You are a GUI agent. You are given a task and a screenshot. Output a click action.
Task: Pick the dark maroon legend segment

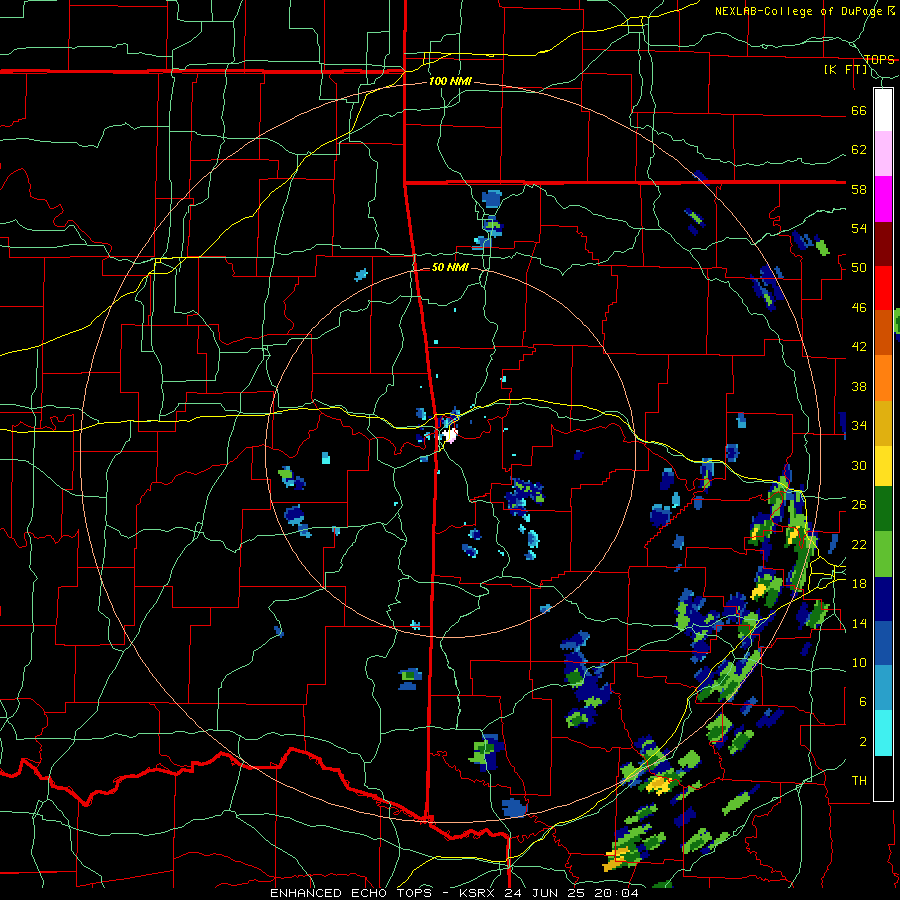click(883, 243)
